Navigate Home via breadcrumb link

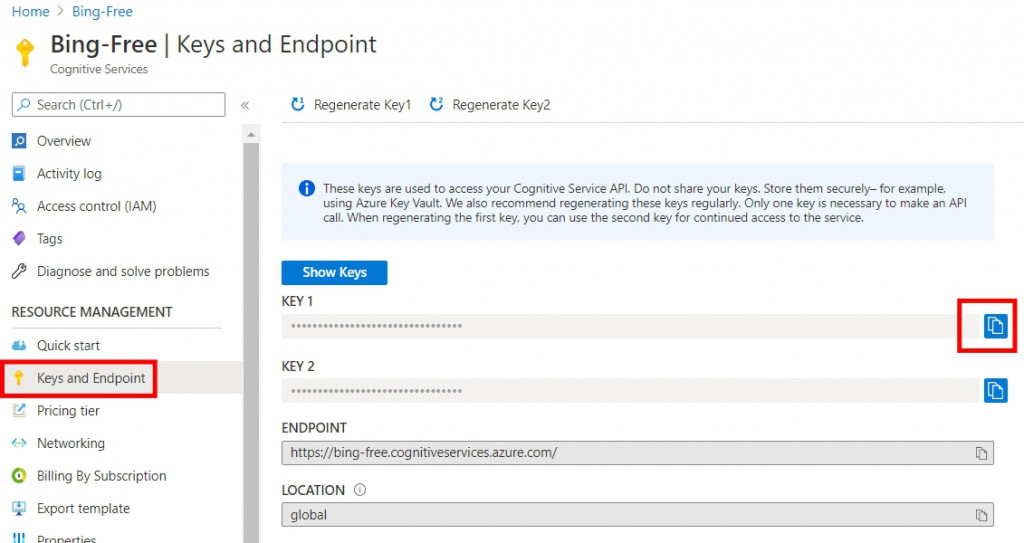[x=30, y=12]
